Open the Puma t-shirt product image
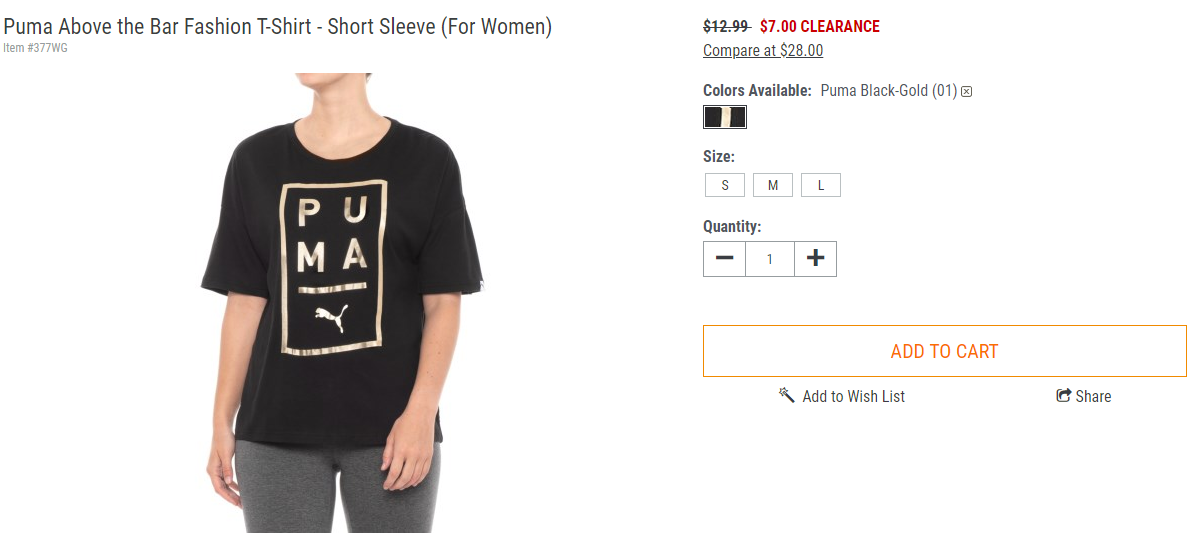Viewport: 1191px width, 535px height. coord(343,302)
